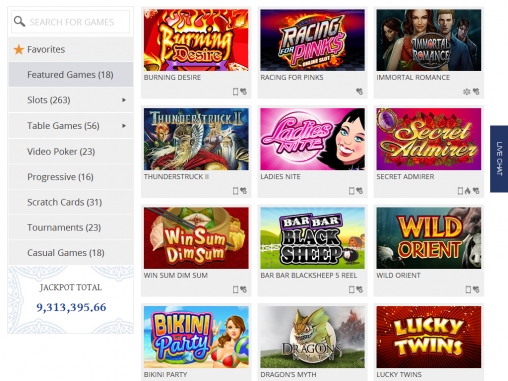Launch the Lucky Twins game thumbnail
The height and width of the screenshot is (381, 508).
coord(429,337)
